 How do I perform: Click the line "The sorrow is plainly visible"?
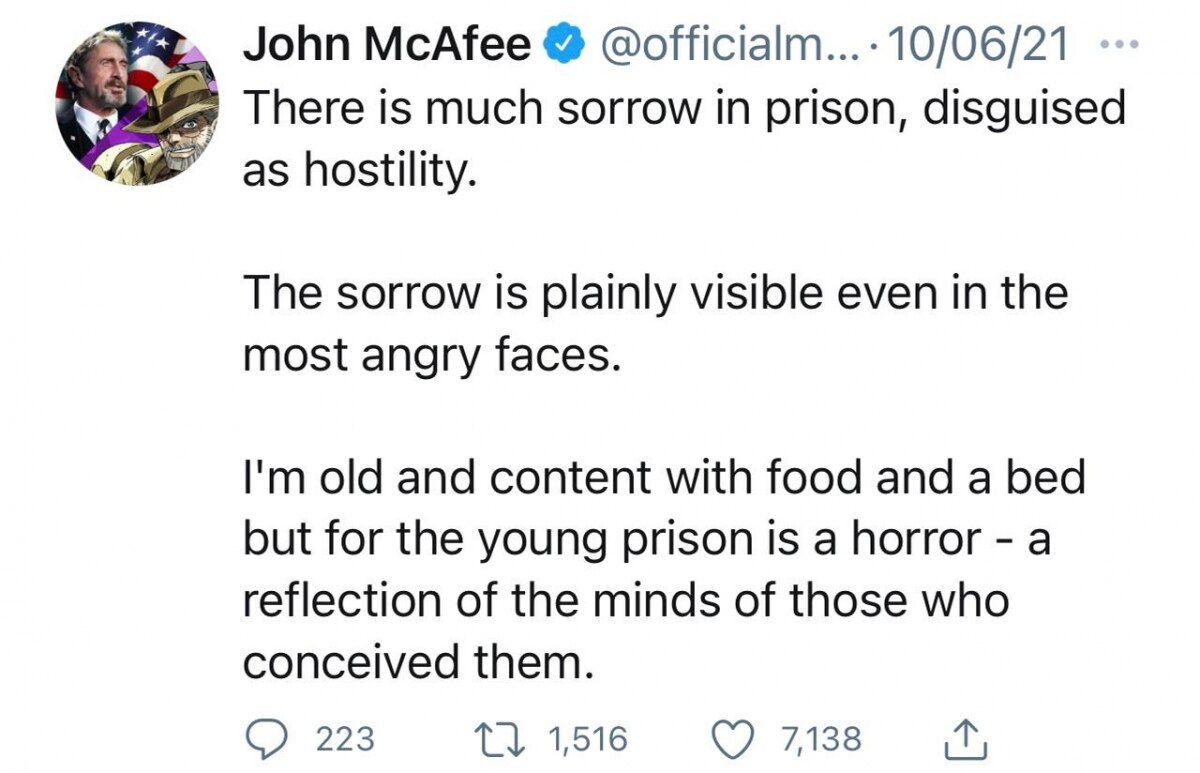pos(656,293)
